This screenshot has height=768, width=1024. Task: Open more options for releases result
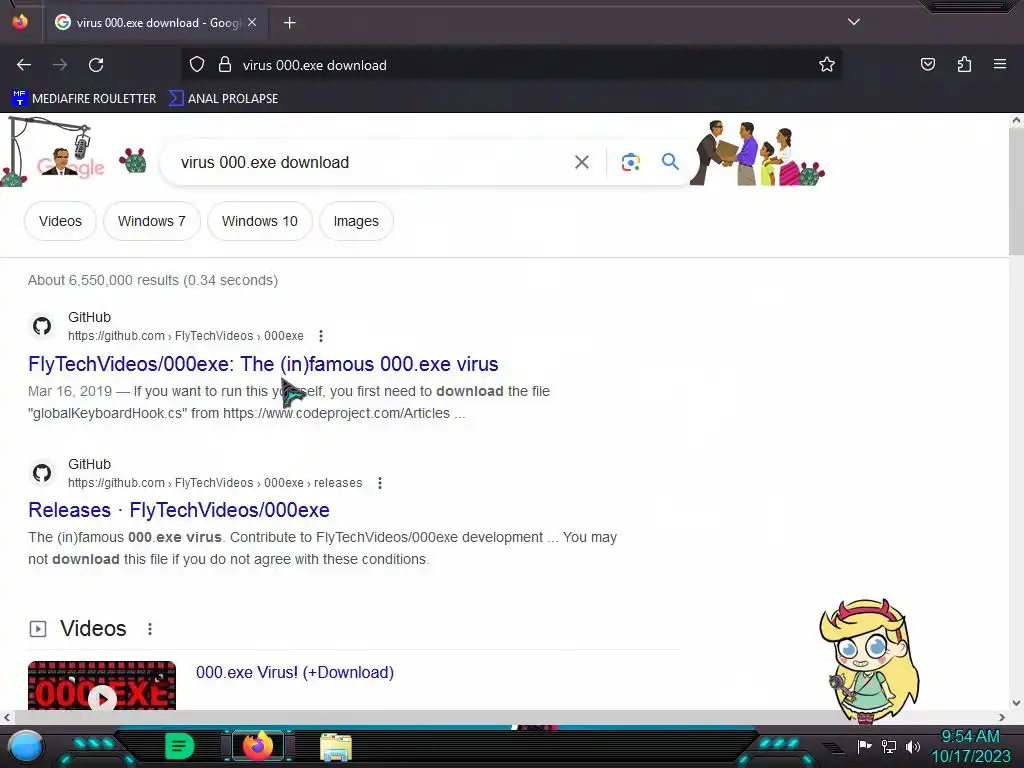tap(379, 483)
